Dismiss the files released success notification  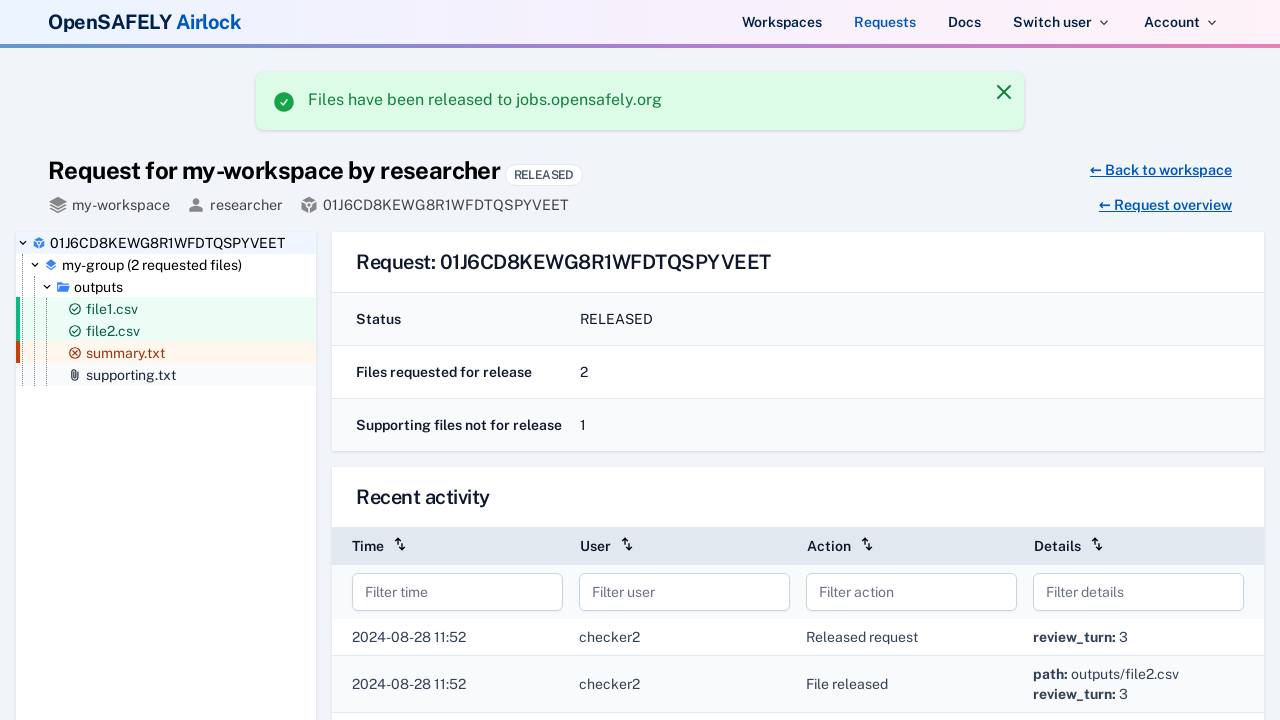[1004, 92]
